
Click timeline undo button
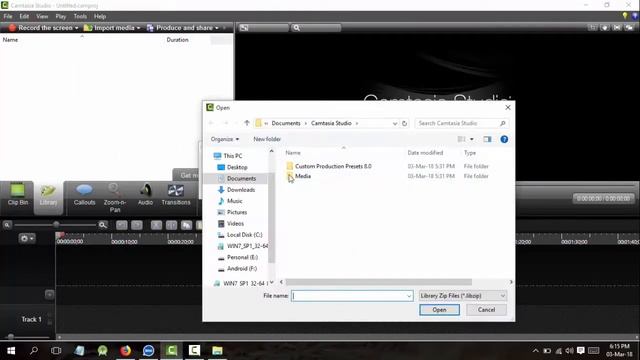122,225
